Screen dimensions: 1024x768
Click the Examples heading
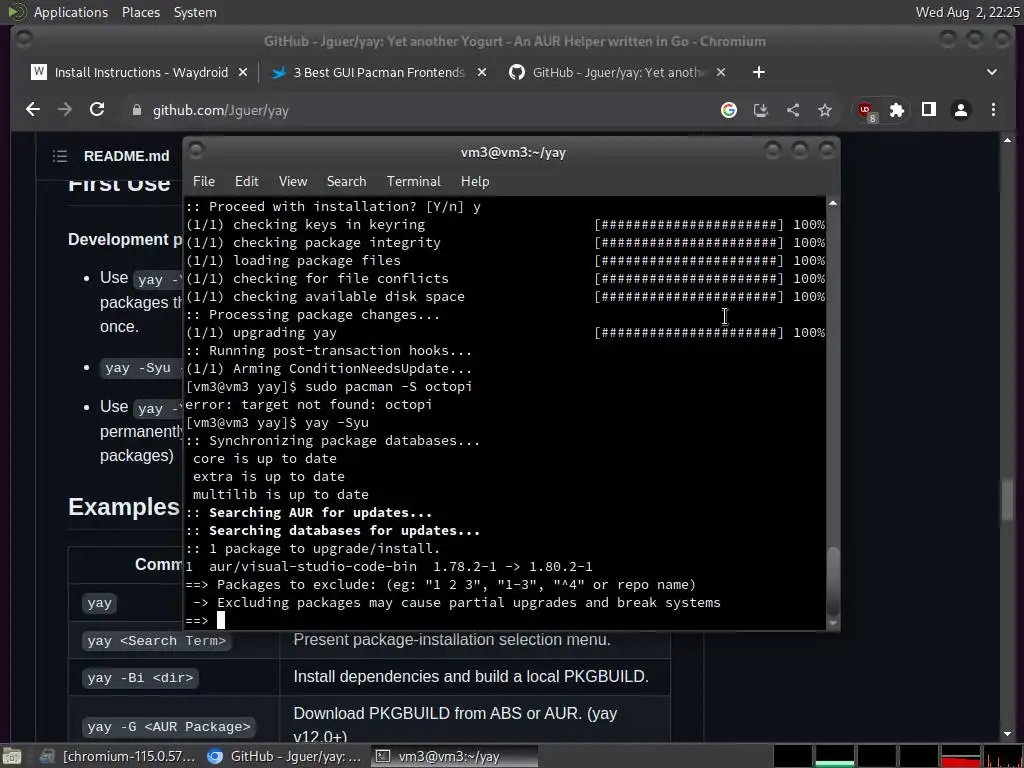[x=123, y=507]
